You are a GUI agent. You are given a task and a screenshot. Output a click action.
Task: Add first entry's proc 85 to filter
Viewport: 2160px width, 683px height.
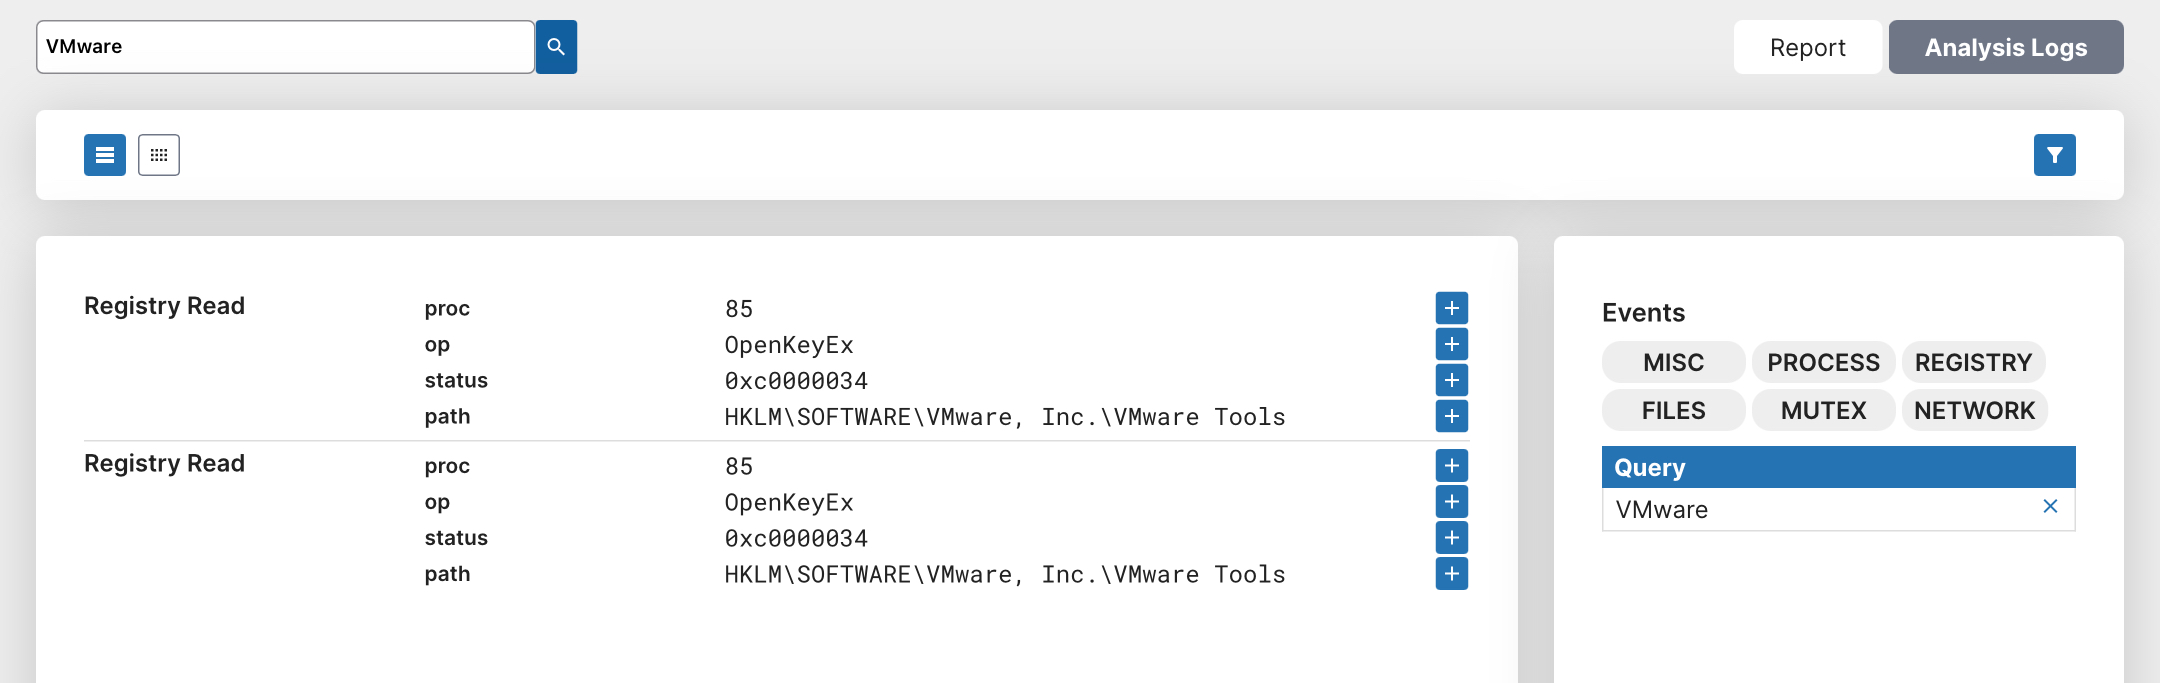point(1451,308)
